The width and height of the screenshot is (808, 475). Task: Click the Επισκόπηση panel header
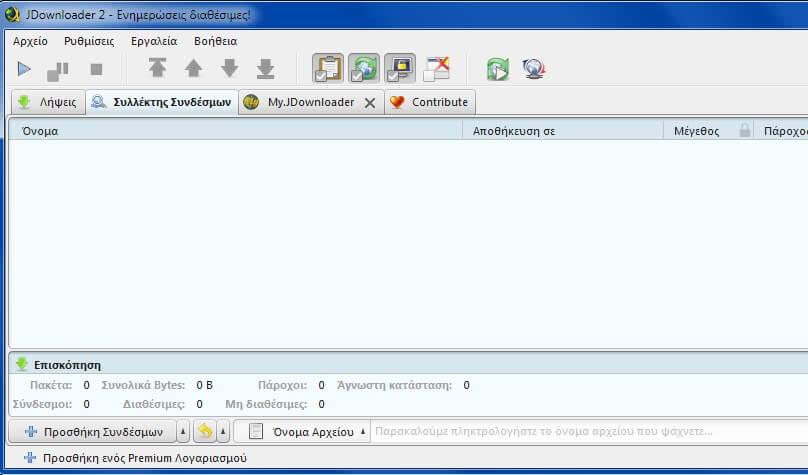[x=408, y=365]
